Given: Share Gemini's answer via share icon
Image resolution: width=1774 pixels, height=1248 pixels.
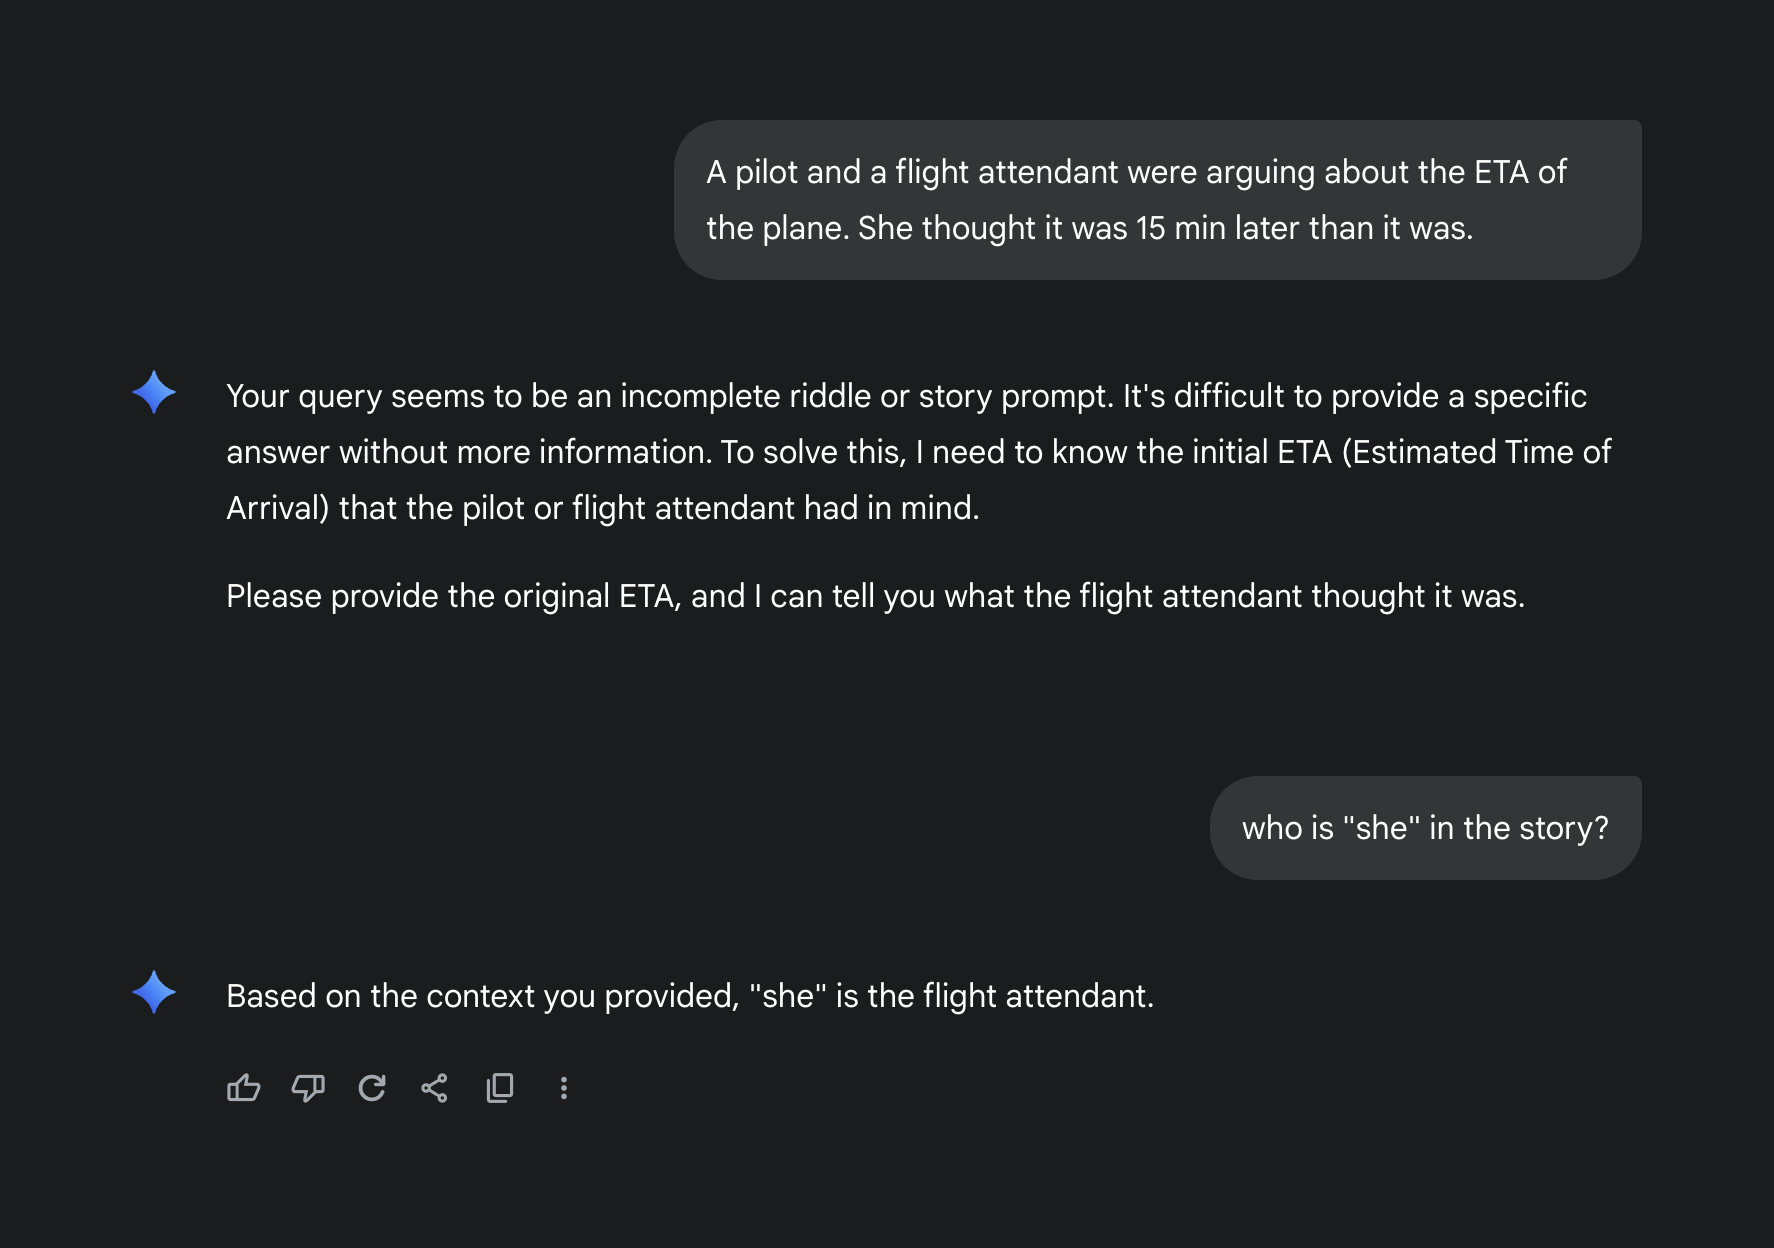Looking at the screenshot, I should pos(435,1089).
